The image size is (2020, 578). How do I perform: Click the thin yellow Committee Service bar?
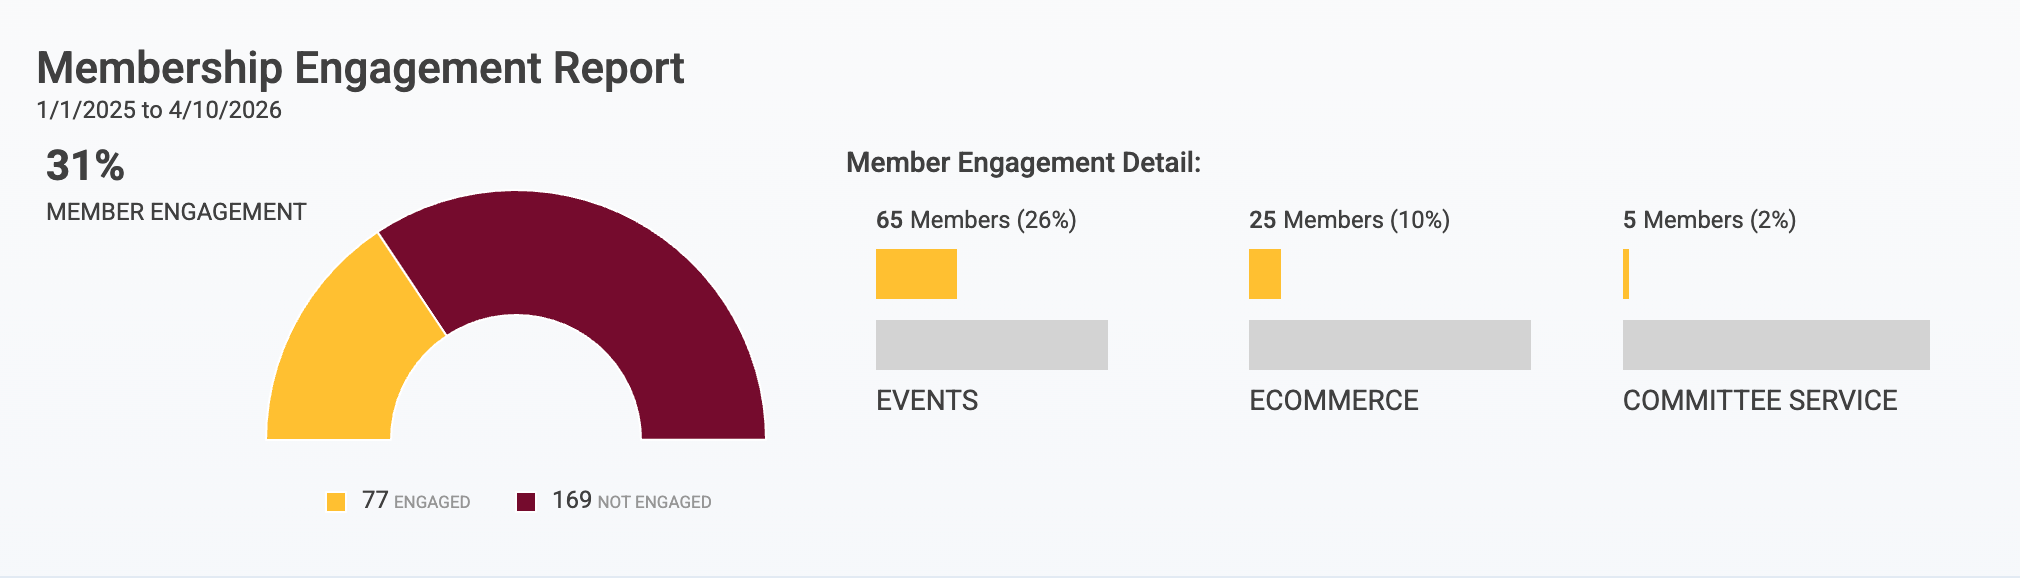coord(1626,274)
